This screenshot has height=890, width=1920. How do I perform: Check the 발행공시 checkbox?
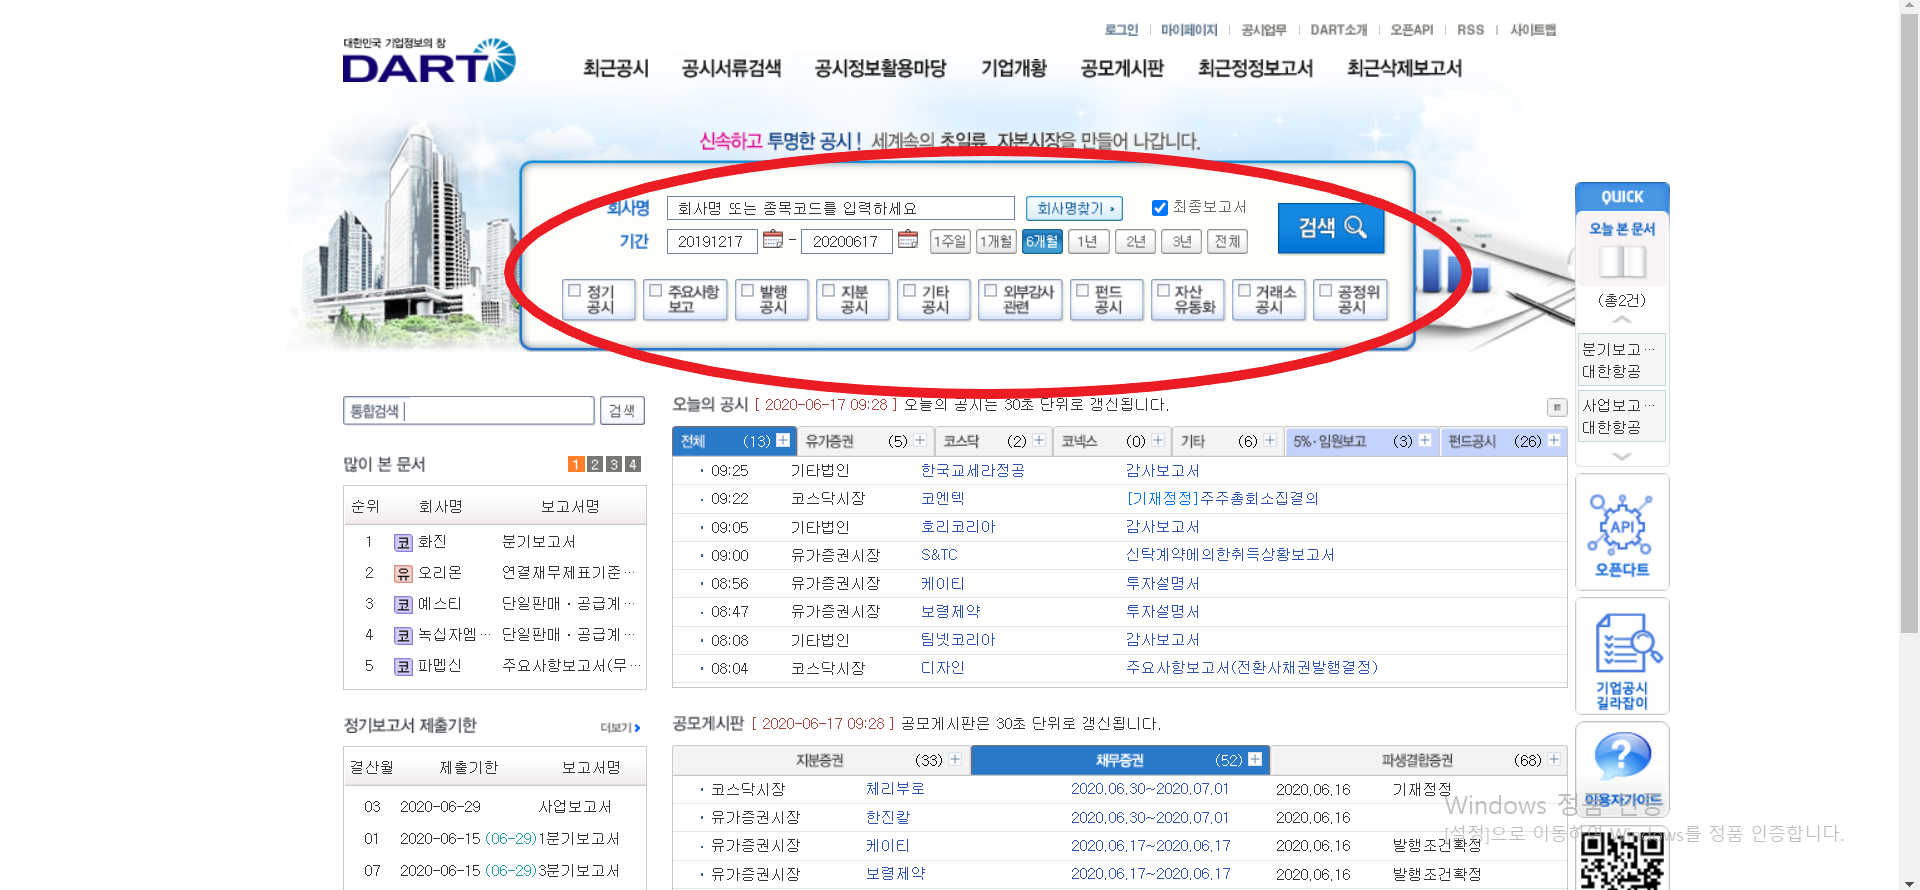[x=747, y=291]
